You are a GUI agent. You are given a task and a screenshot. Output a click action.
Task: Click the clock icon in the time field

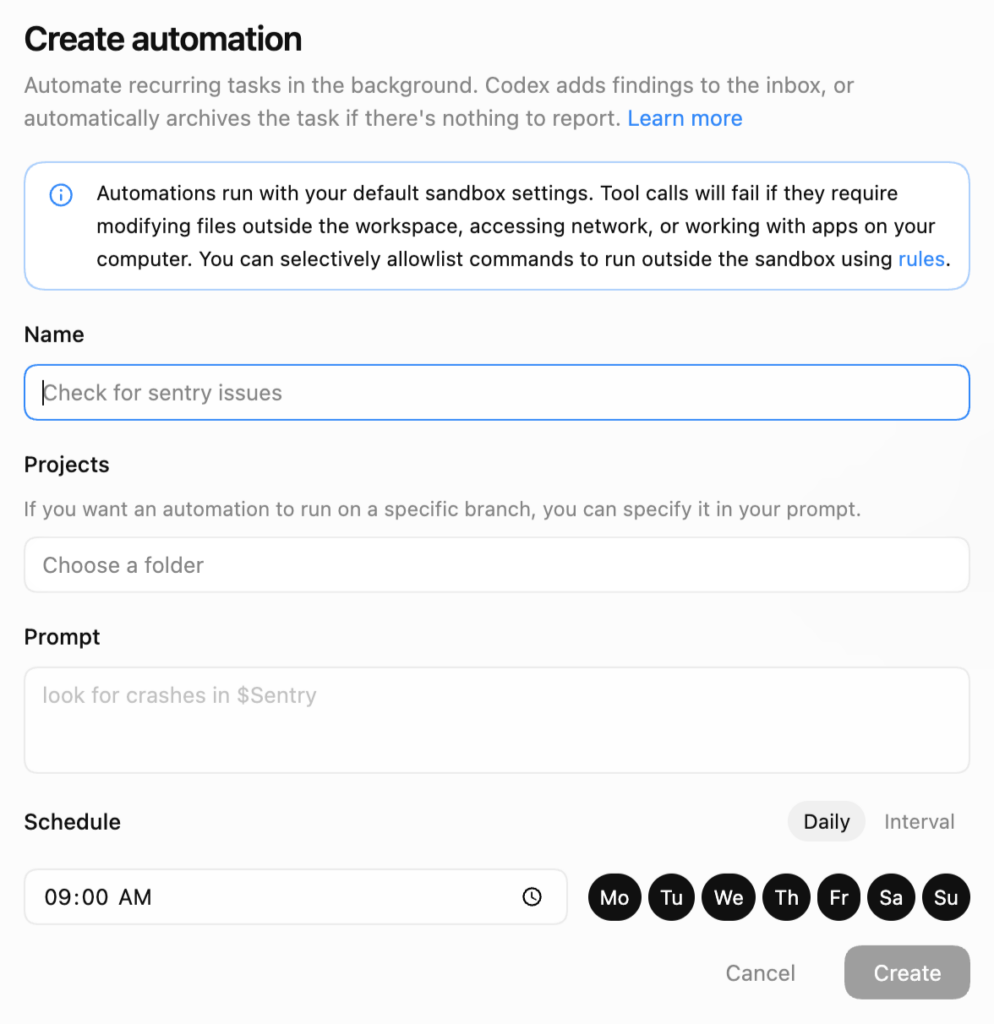[x=532, y=897]
